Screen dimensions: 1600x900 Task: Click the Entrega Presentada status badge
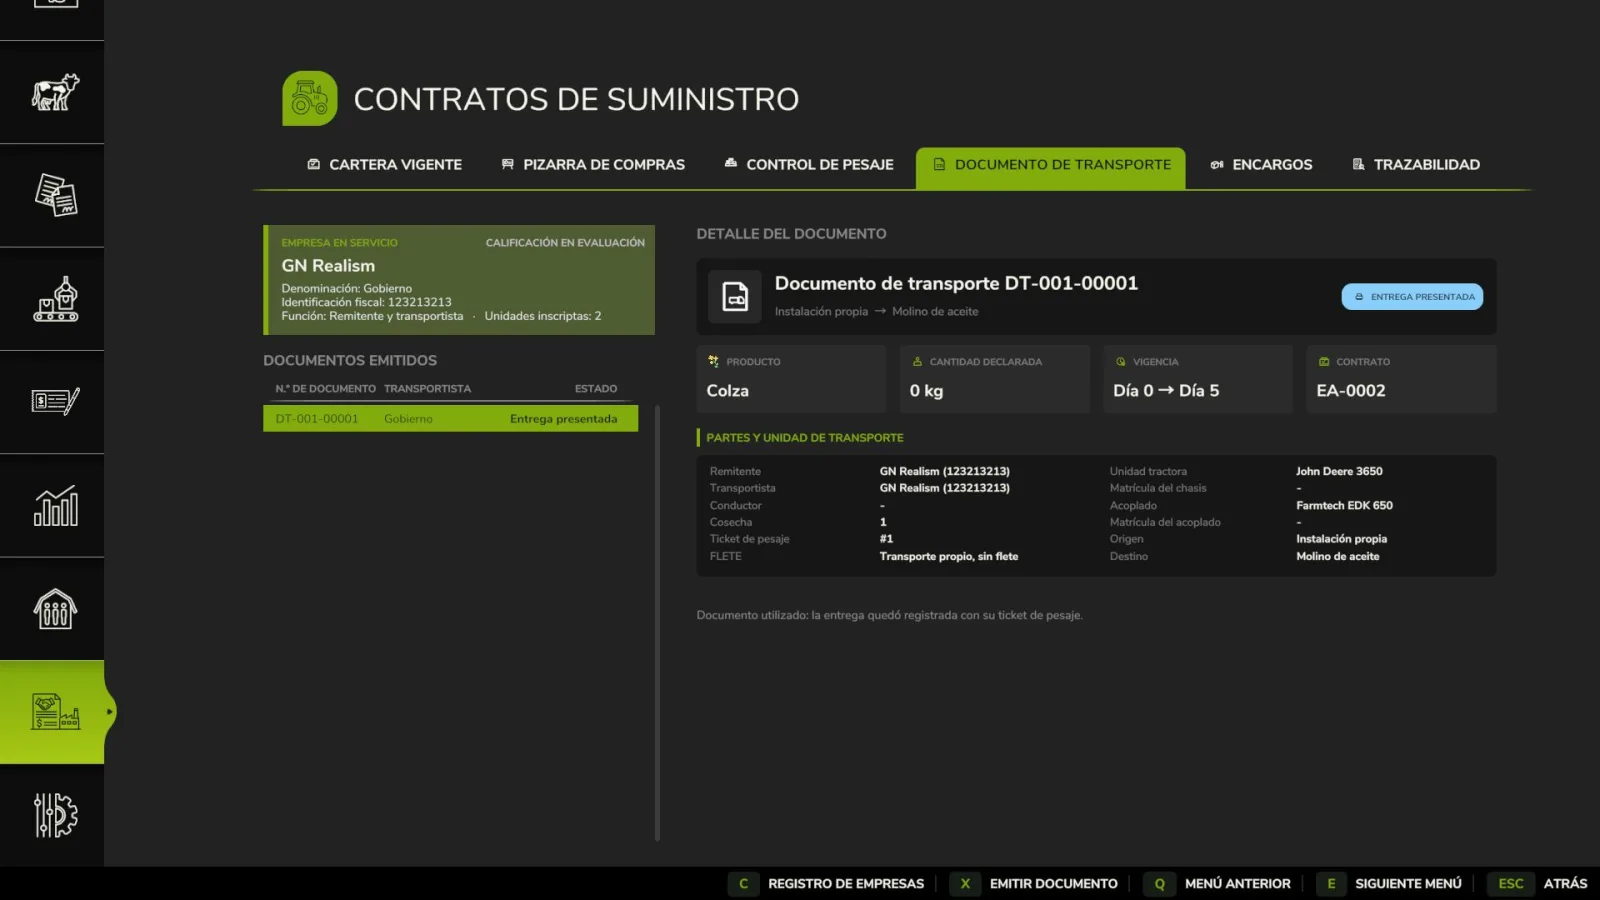click(1412, 297)
